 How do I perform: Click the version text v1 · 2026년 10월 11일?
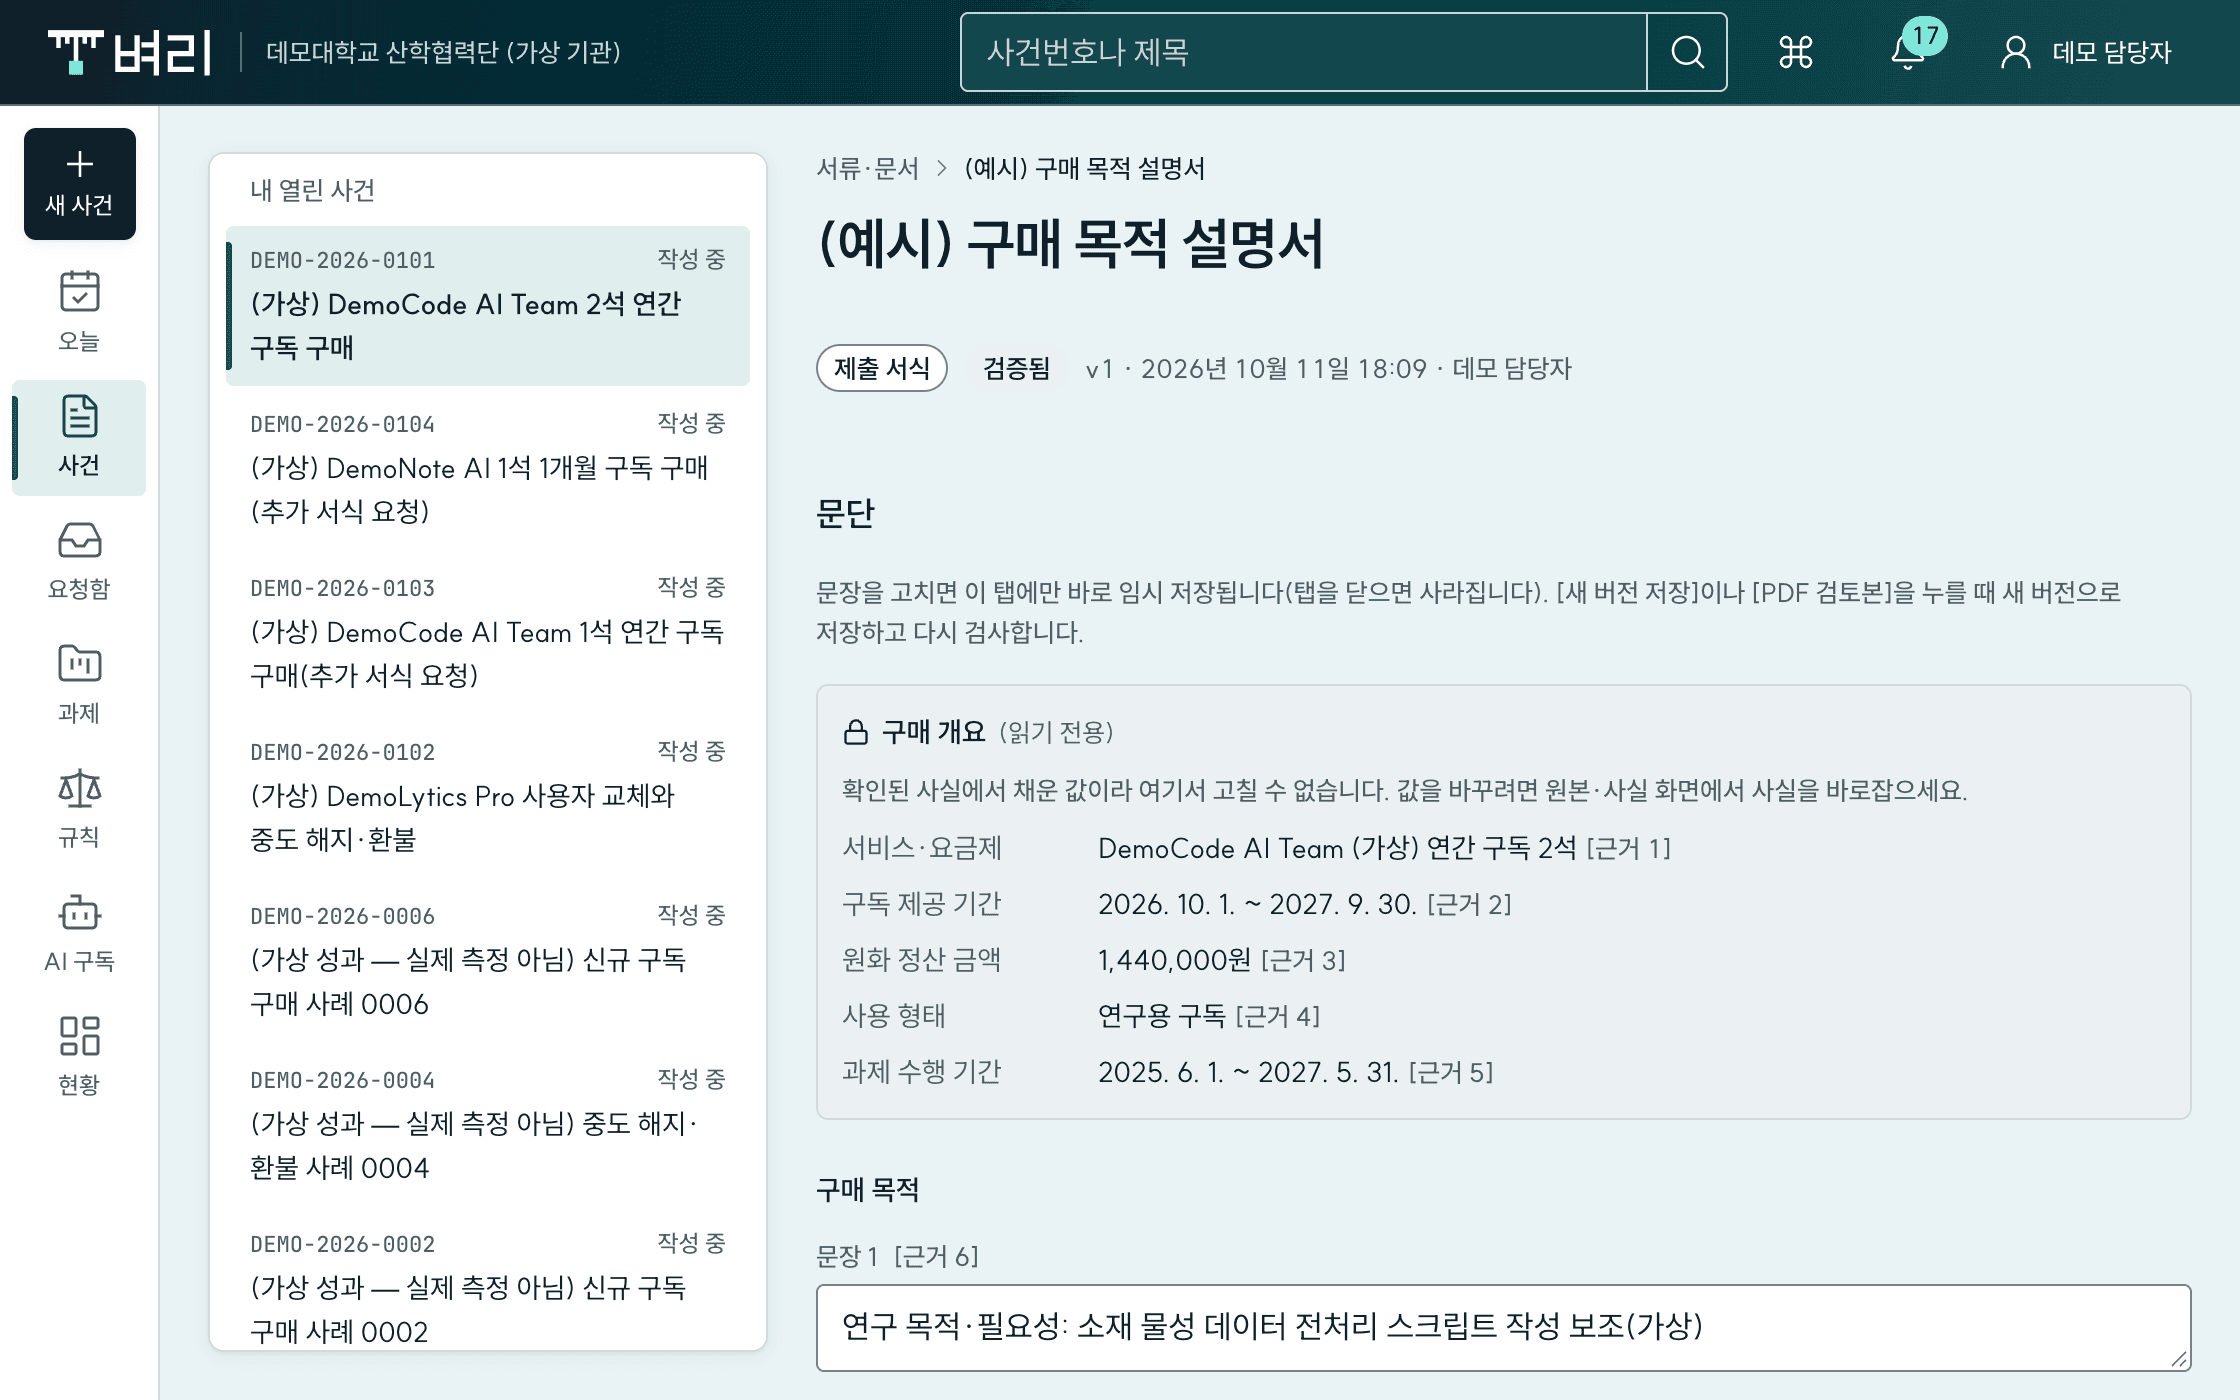(x=1328, y=368)
